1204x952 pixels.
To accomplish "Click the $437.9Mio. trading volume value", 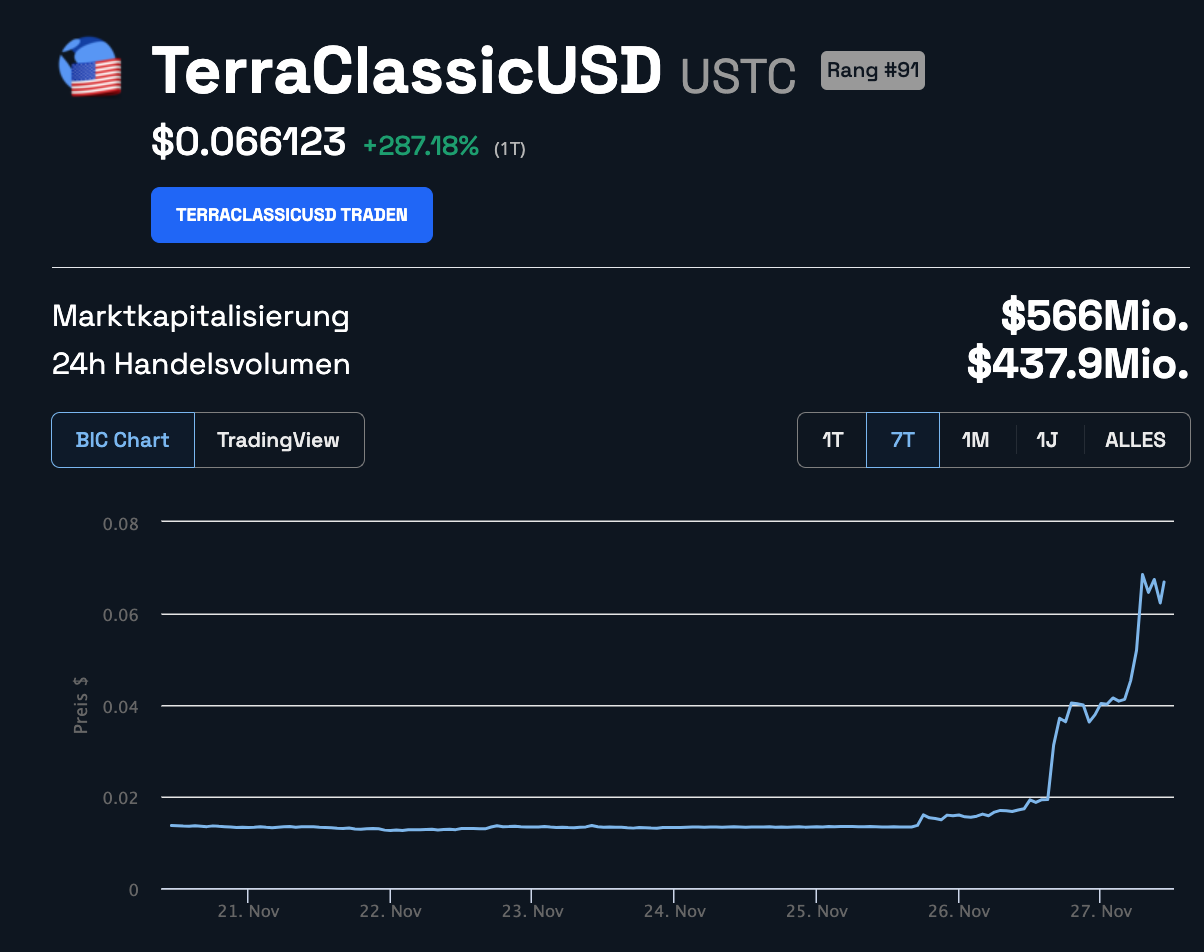I will (x=1077, y=364).
